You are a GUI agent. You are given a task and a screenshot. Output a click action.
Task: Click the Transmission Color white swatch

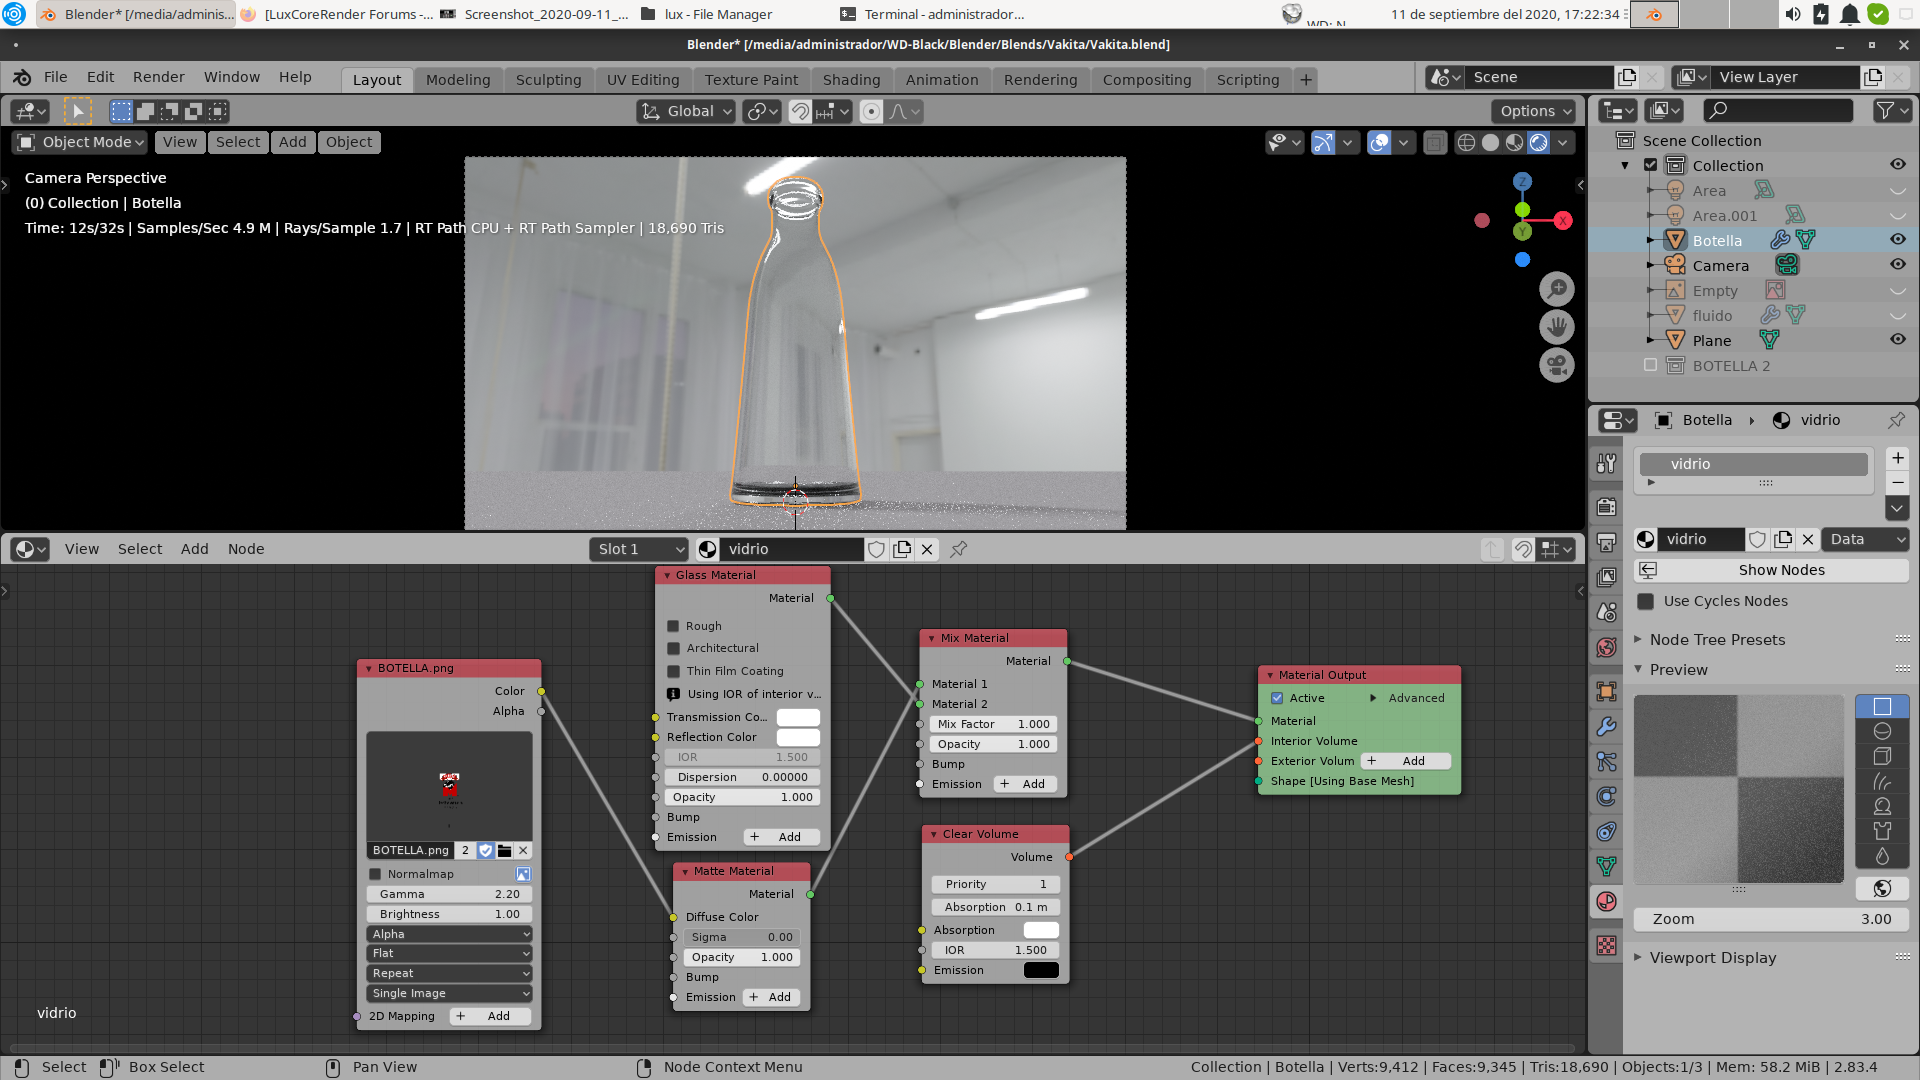point(798,717)
